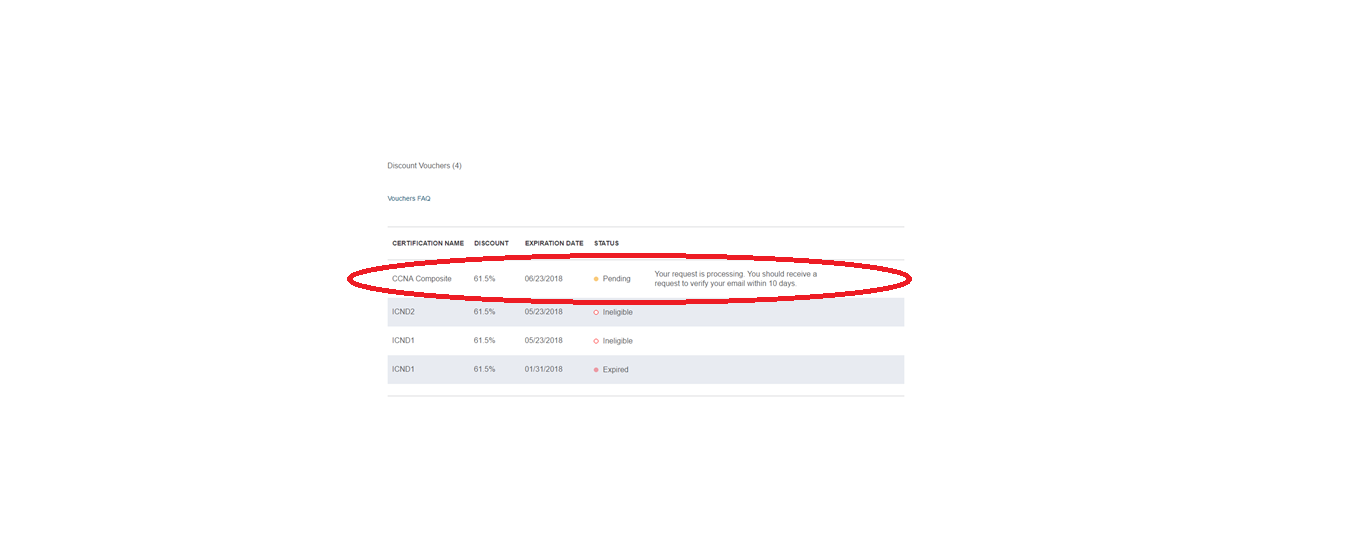Click the Expired status text
This screenshot has width=1359, height=560.
[x=616, y=370]
